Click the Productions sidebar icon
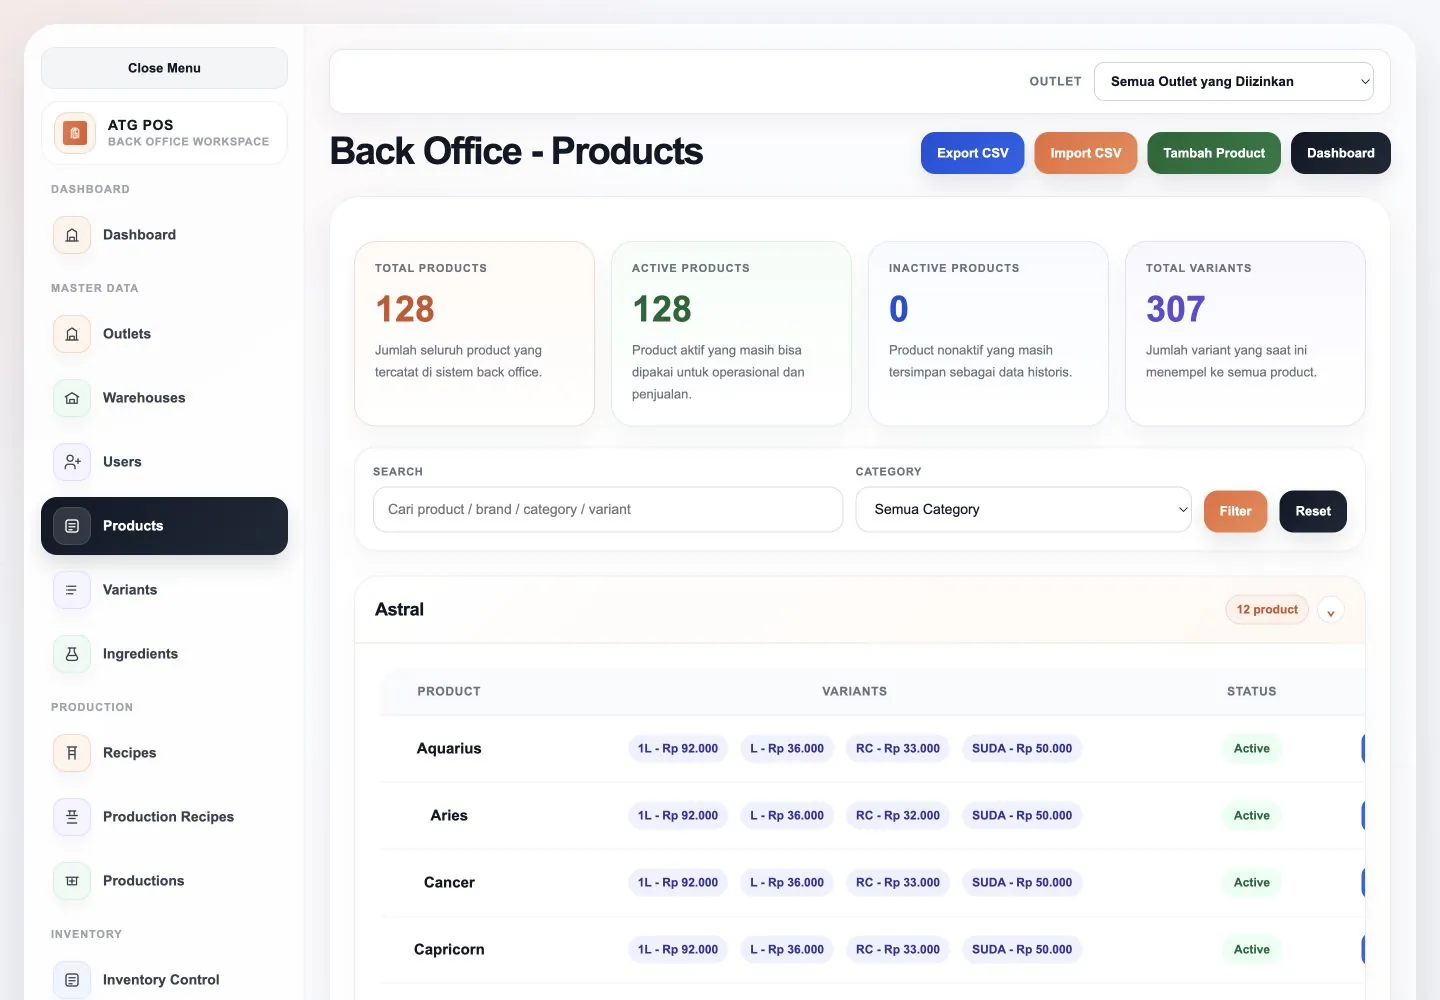 72,881
